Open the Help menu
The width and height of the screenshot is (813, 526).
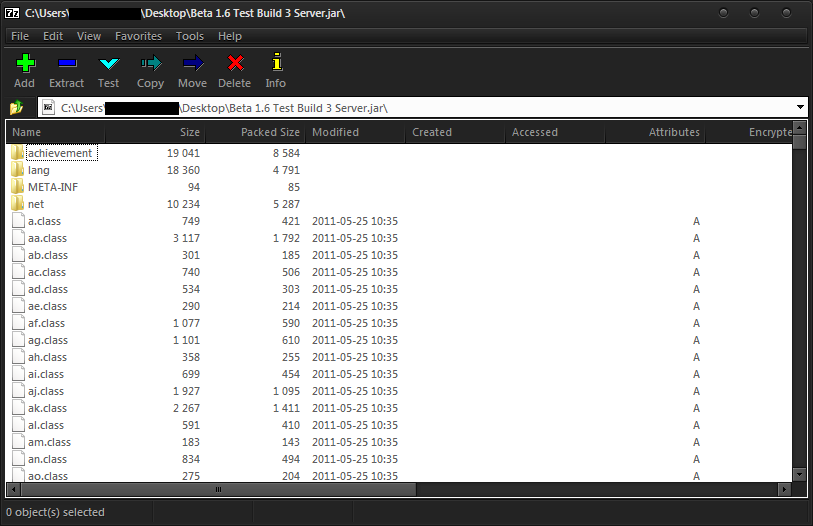(x=230, y=36)
